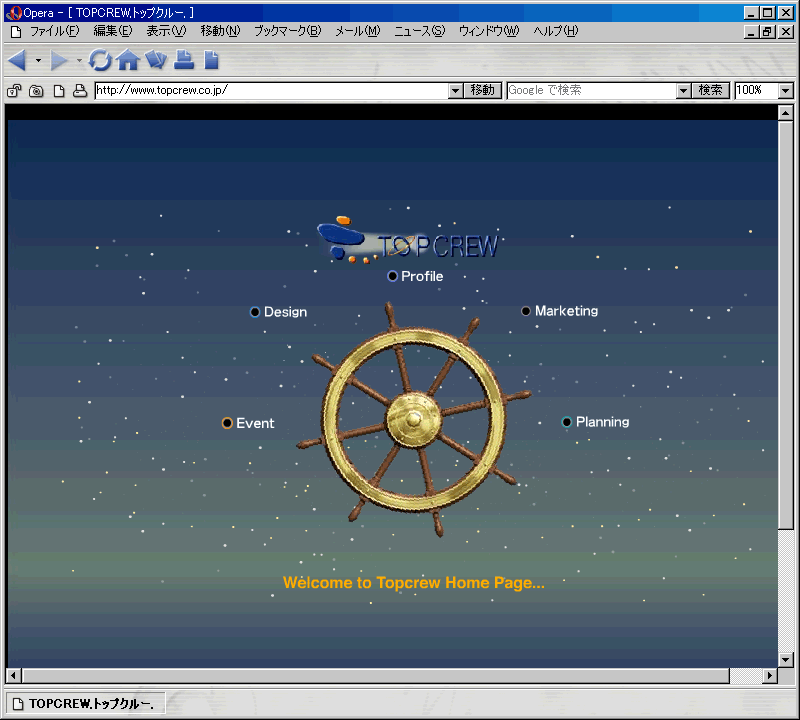
Task: Click the Google search input field
Action: (592, 90)
